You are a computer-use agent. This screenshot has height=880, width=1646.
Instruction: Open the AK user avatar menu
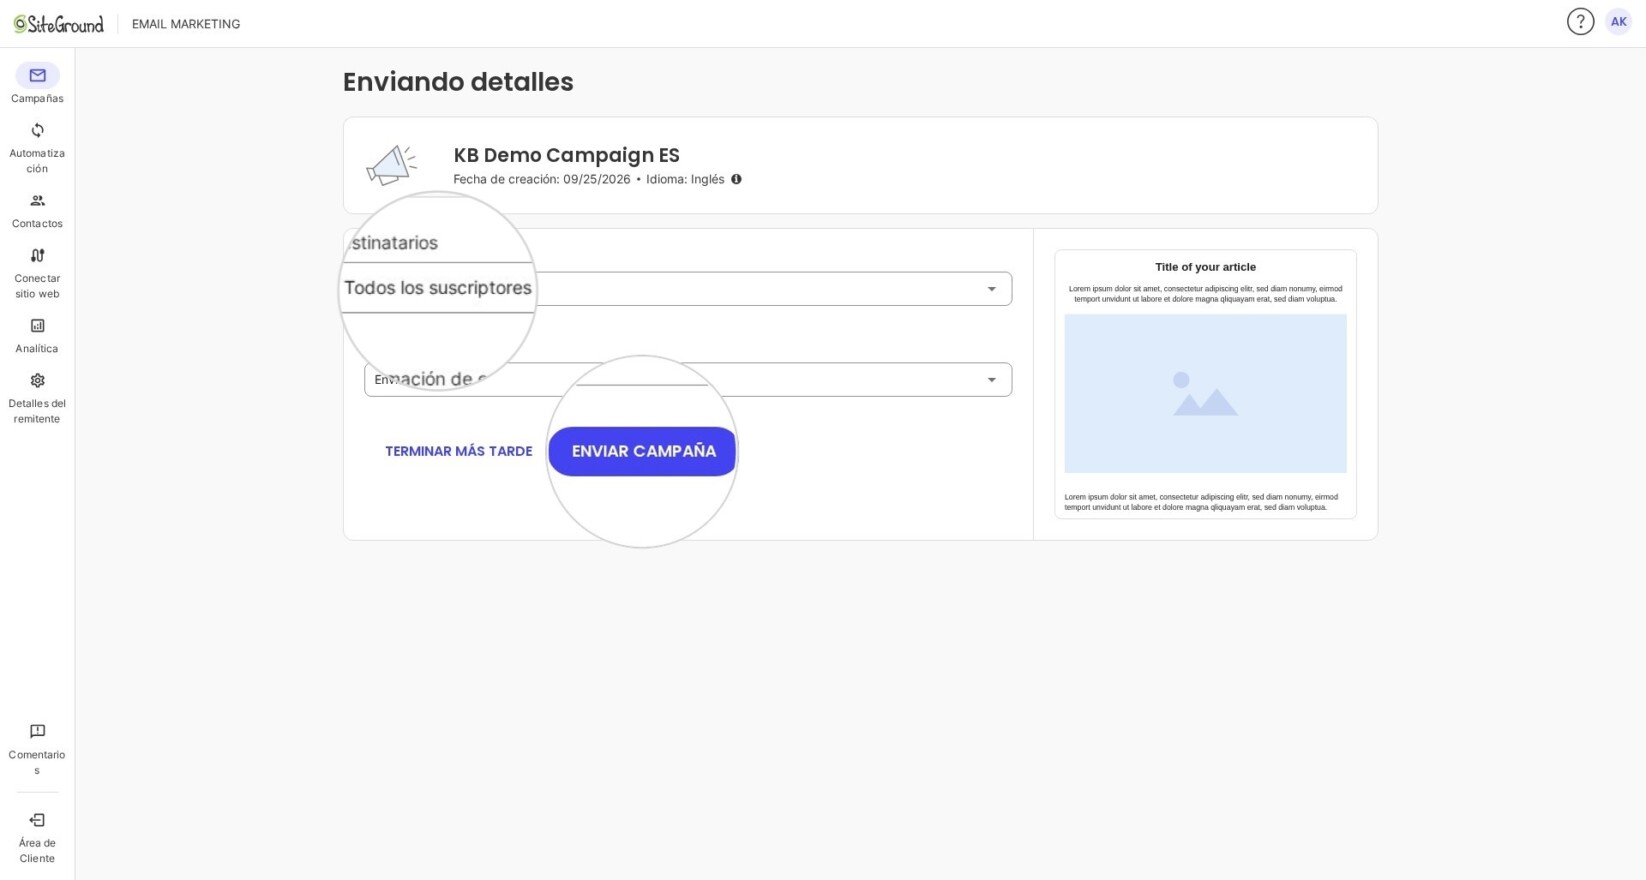[x=1618, y=22]
